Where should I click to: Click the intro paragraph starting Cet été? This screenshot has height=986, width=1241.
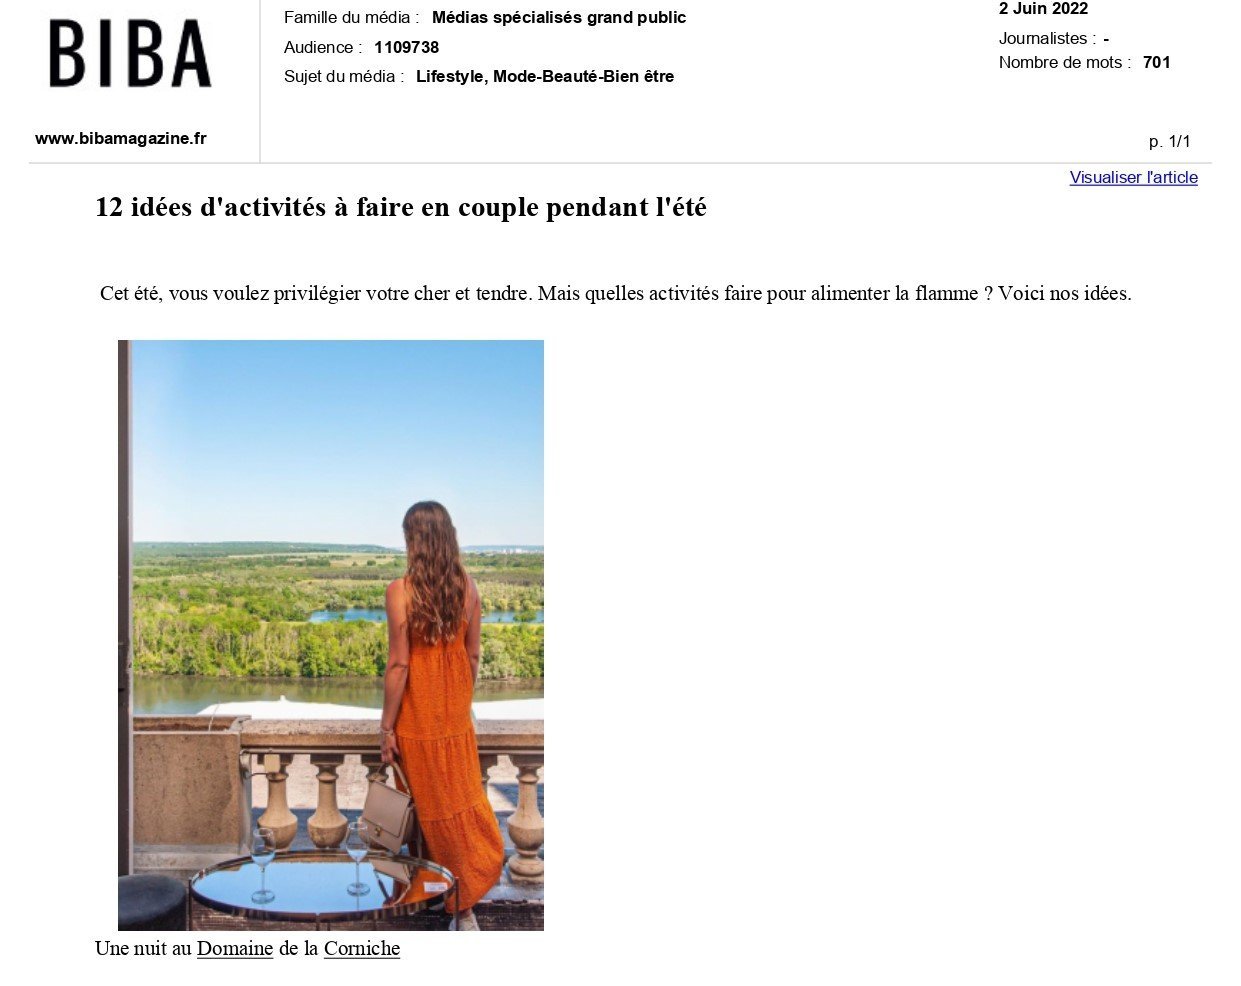(616, 293)
